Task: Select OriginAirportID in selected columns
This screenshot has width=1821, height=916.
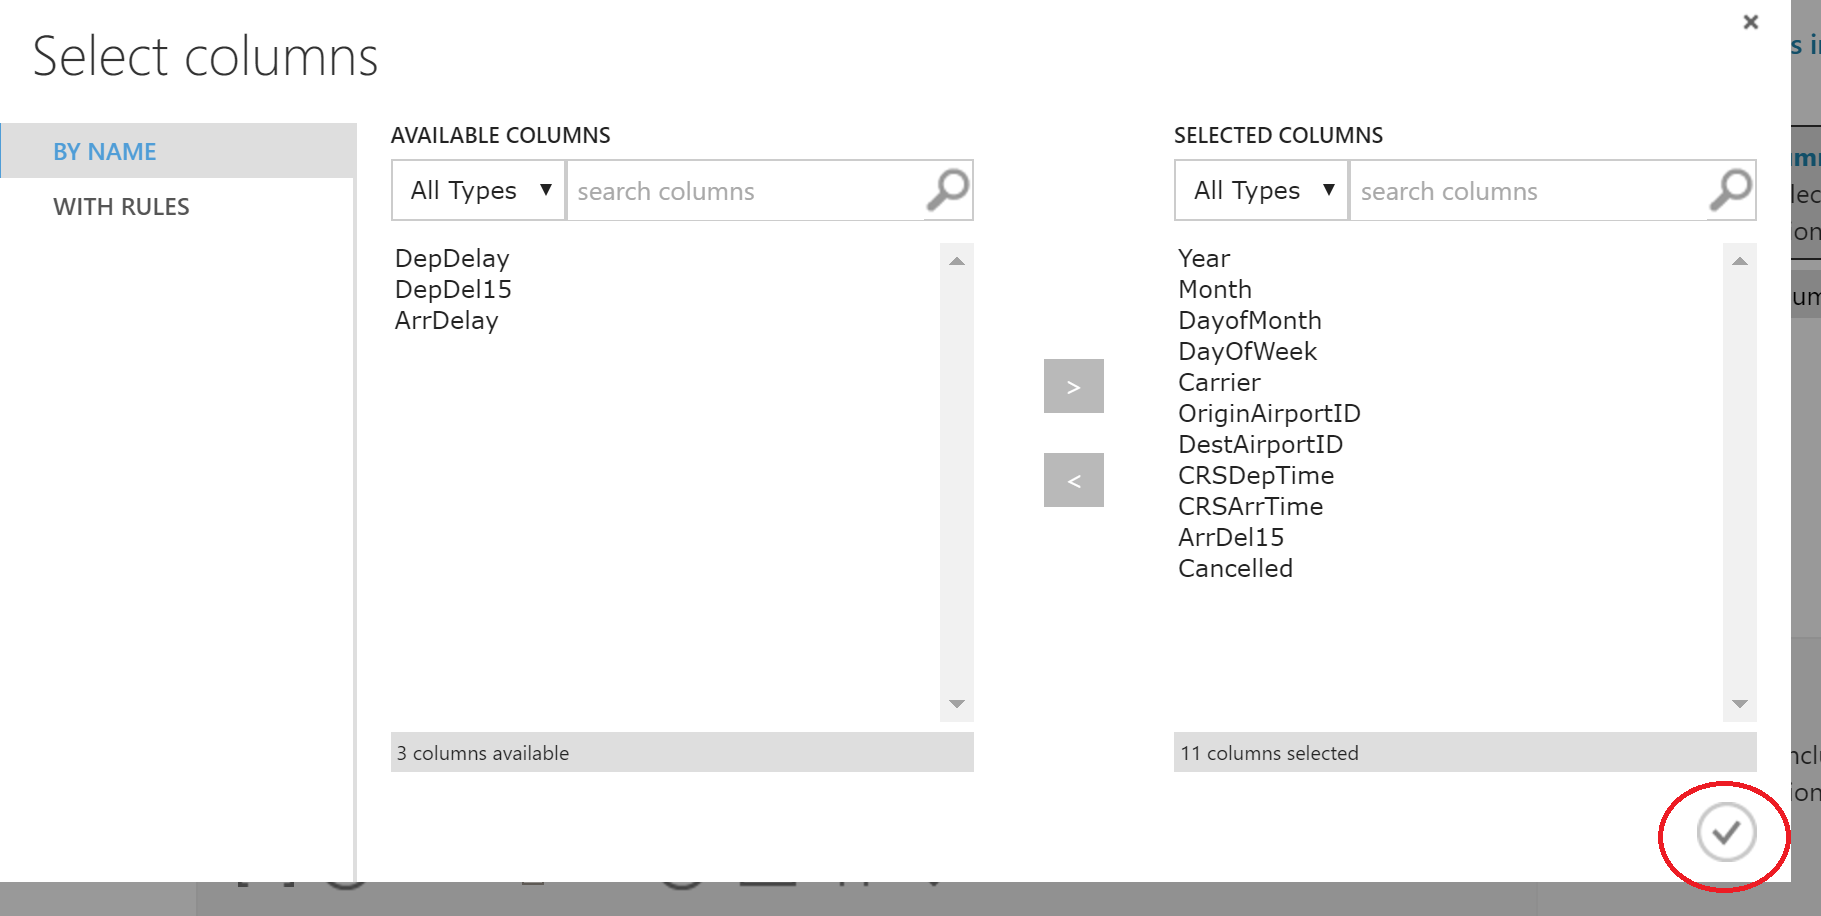Action: pos(1269,414)
